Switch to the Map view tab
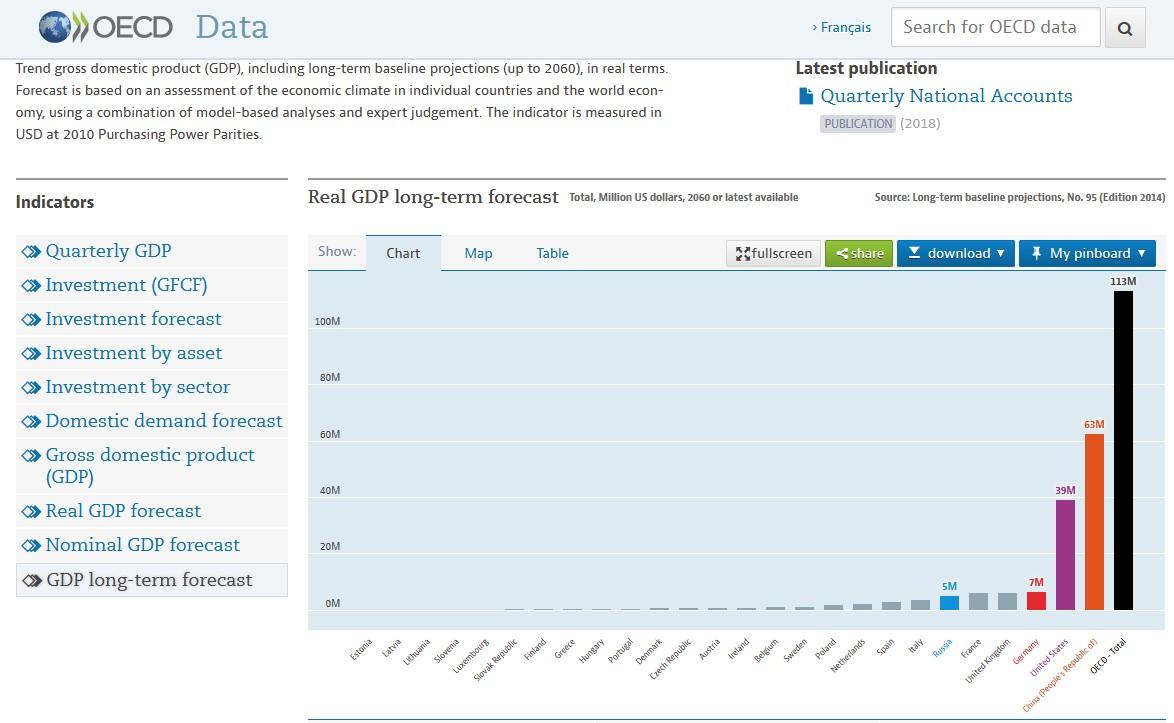Image resolution: width=1174 pixels, height=723 pixels. pyautogui.click(x=478, y=253)
